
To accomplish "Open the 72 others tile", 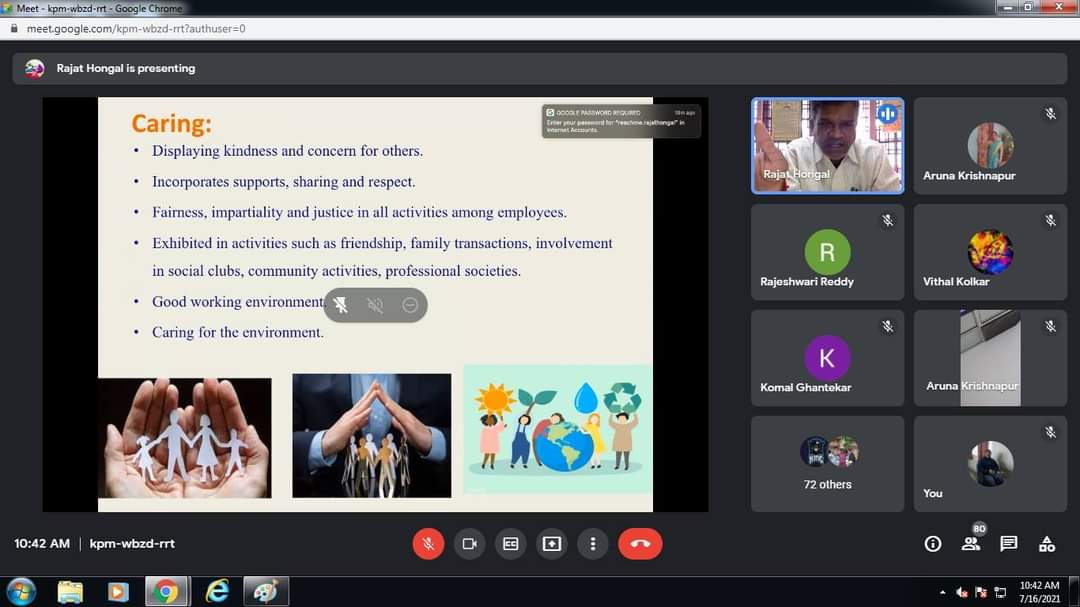I will 827,463.
